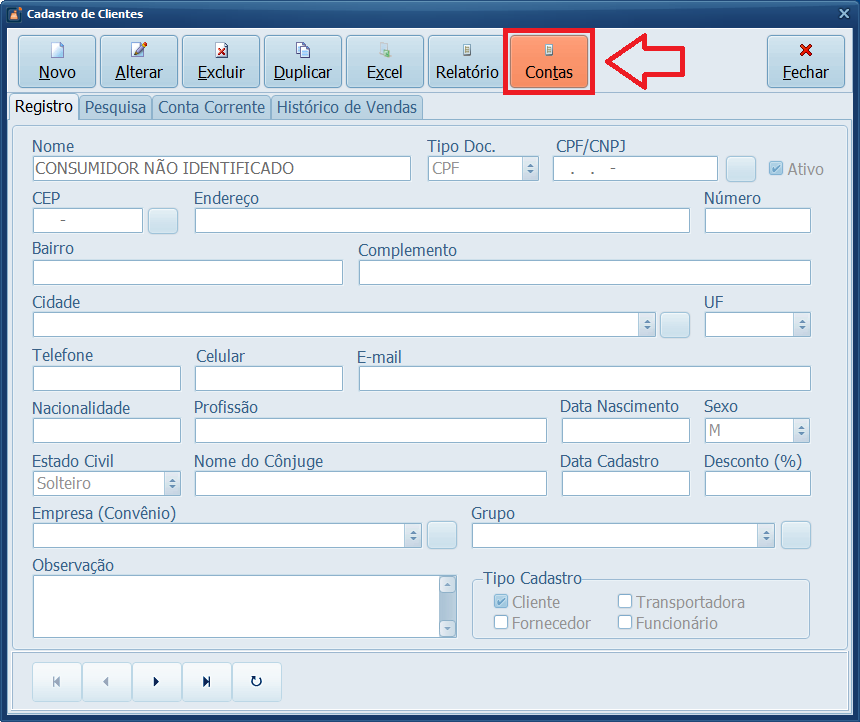Check the Fornecedor checkbox
This screenshot has height=722, width=860.
click(x=501, y=623)
